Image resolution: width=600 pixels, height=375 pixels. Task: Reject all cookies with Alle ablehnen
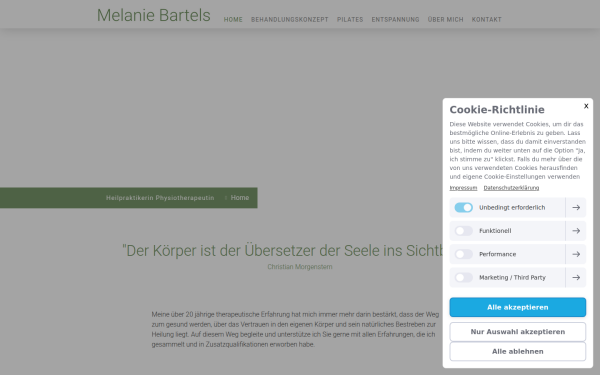tap(517, 351)
